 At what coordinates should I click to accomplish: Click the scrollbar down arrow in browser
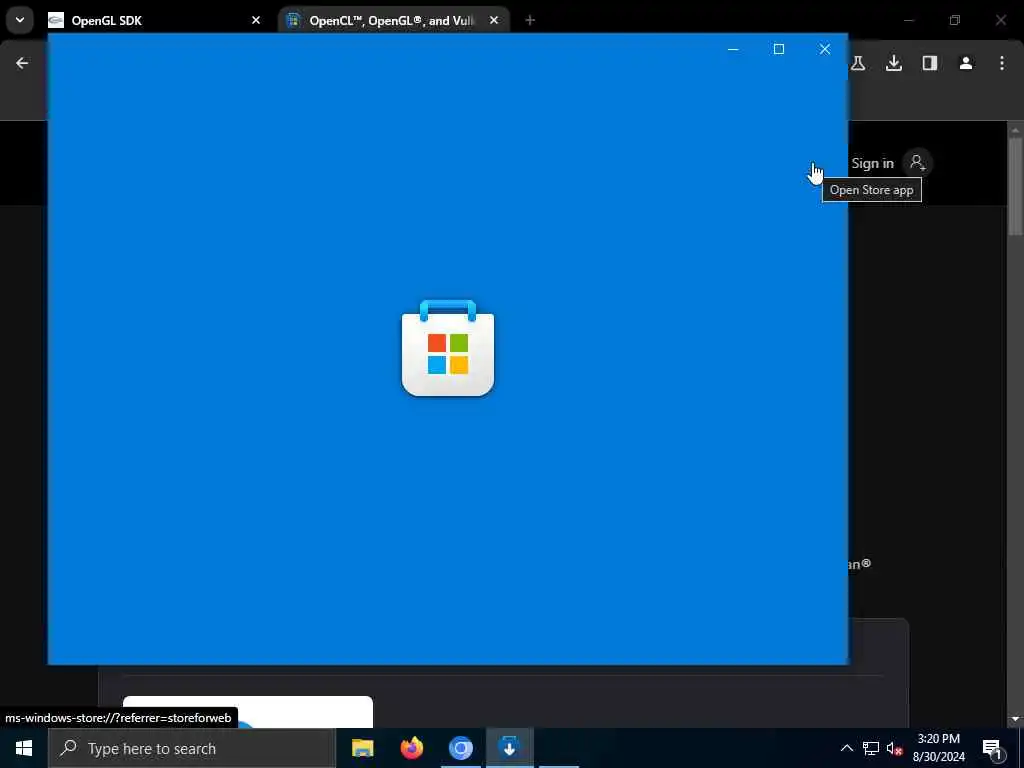[x=1015, y=719]
